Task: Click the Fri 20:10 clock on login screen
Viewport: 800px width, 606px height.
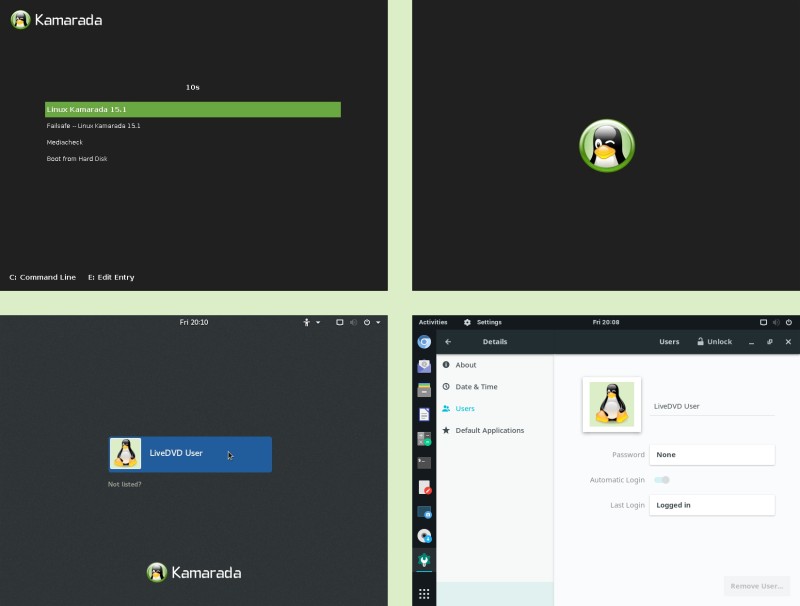Action: click(194, 322)
